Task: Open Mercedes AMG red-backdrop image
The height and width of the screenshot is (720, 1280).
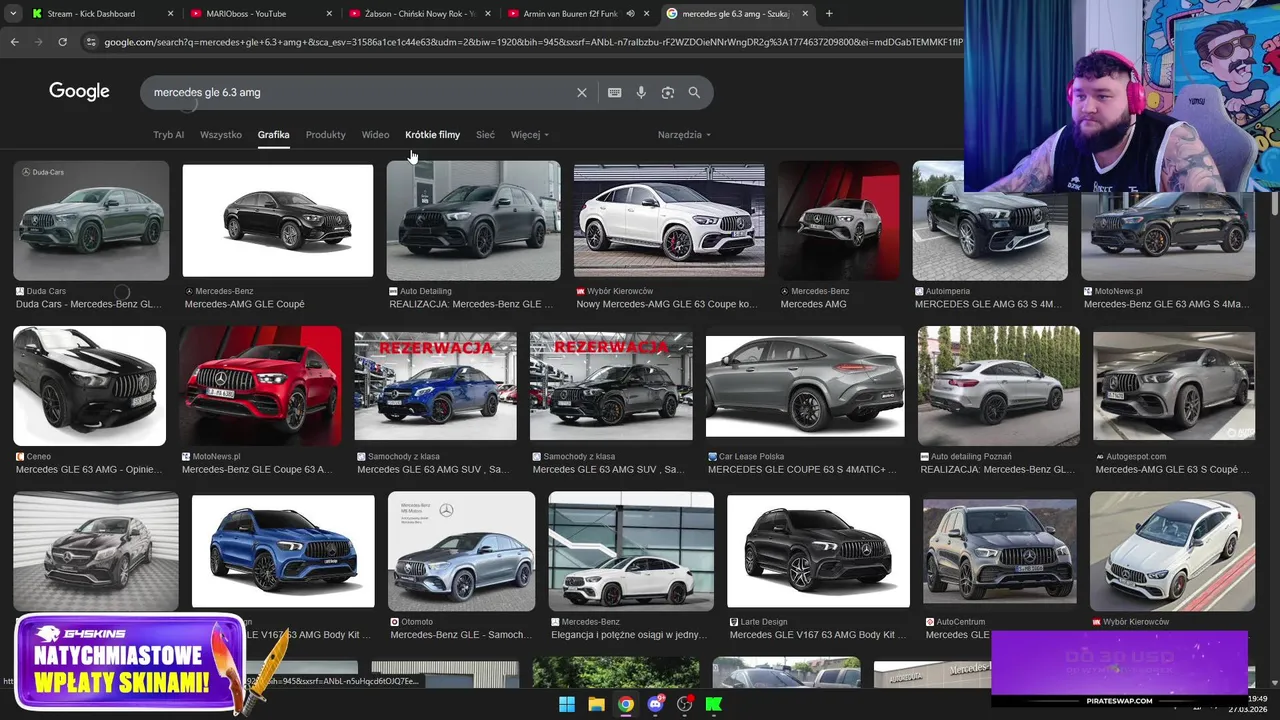Action: coord(839,220)
